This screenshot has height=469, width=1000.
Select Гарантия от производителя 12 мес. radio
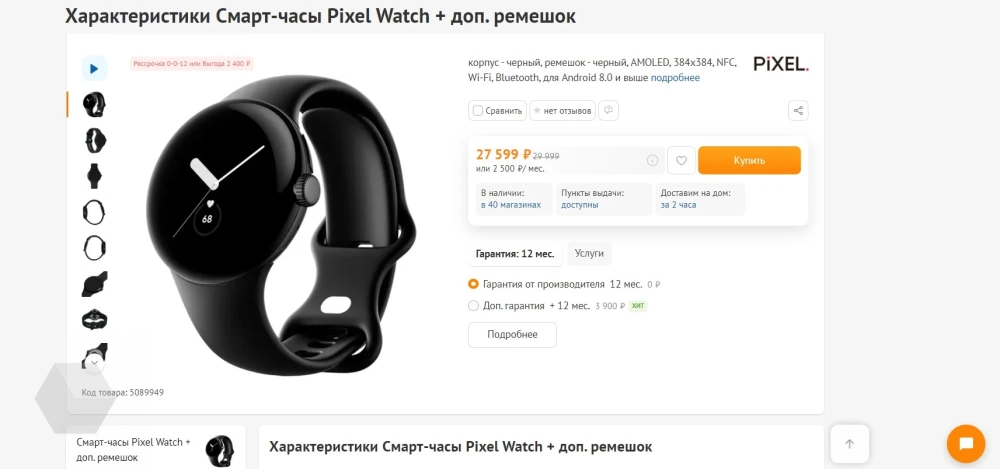473,284
